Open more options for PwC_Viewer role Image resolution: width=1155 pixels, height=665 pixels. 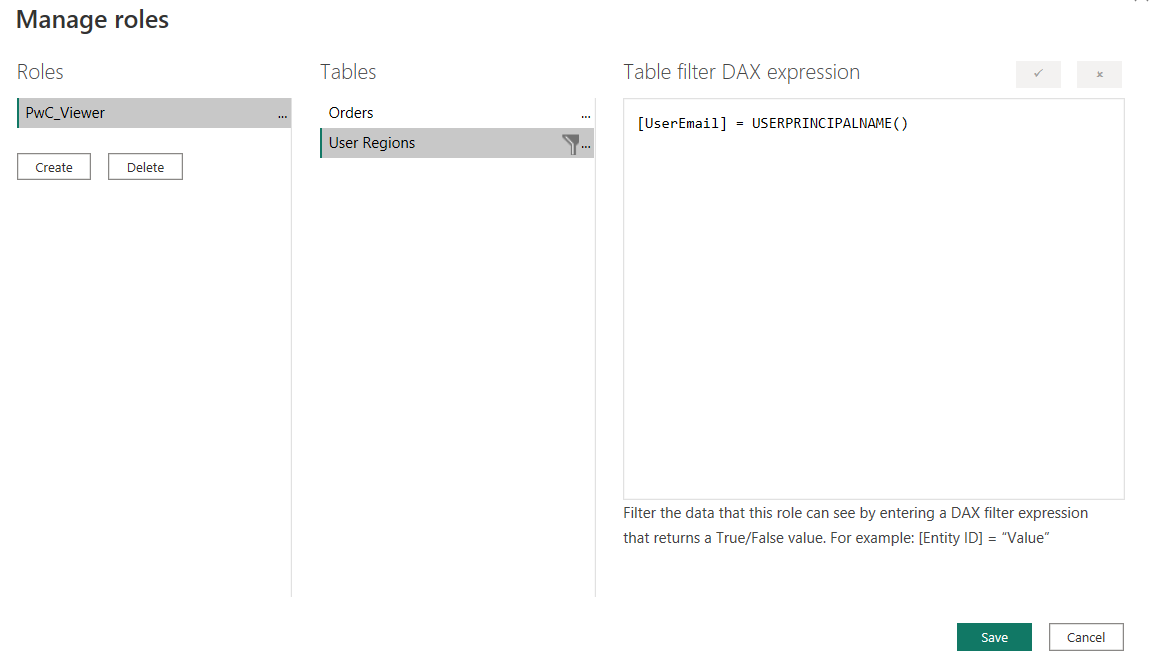pos(283,115)
